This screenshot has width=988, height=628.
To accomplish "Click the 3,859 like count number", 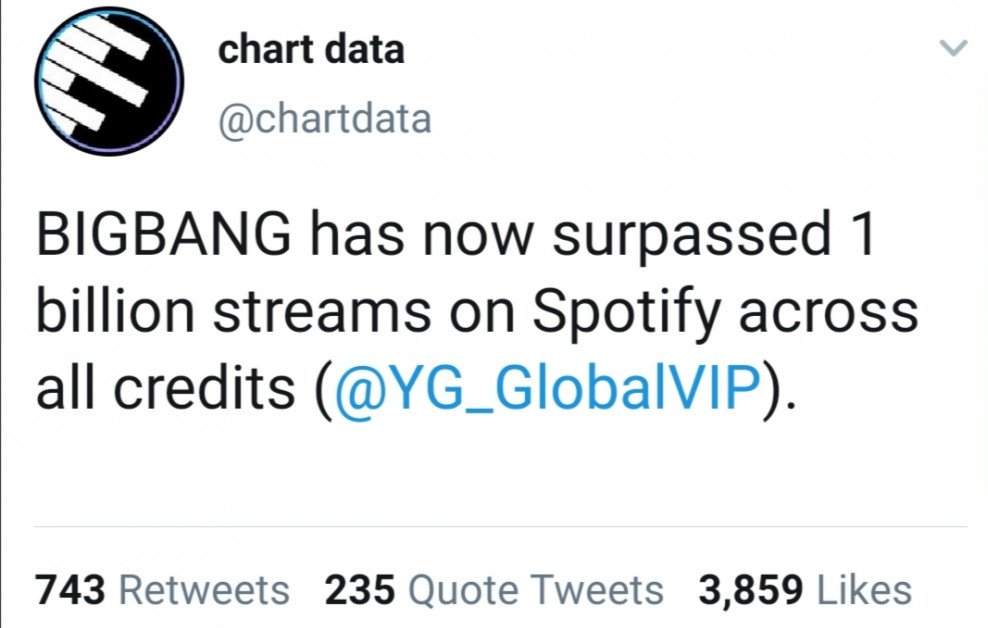I will [x=750, y=590].
